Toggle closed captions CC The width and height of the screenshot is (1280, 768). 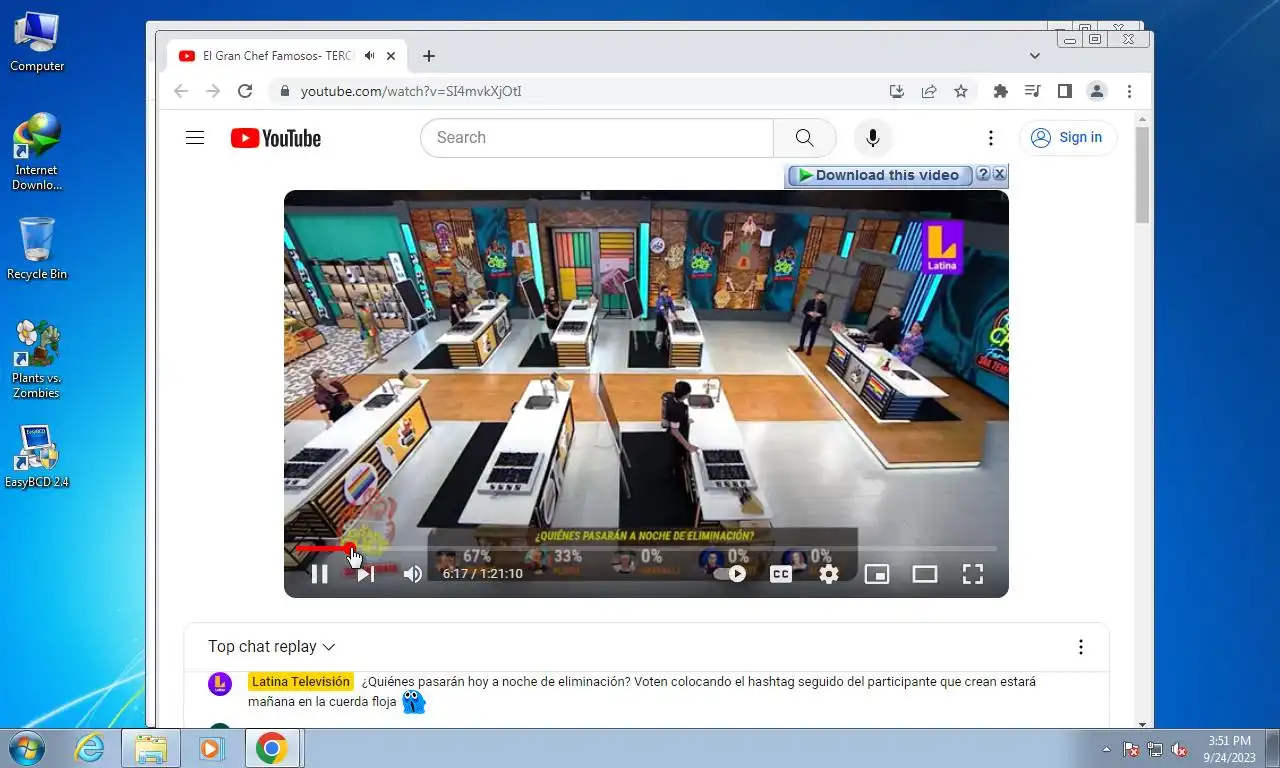pyautogui.click(x=781, y=574)
